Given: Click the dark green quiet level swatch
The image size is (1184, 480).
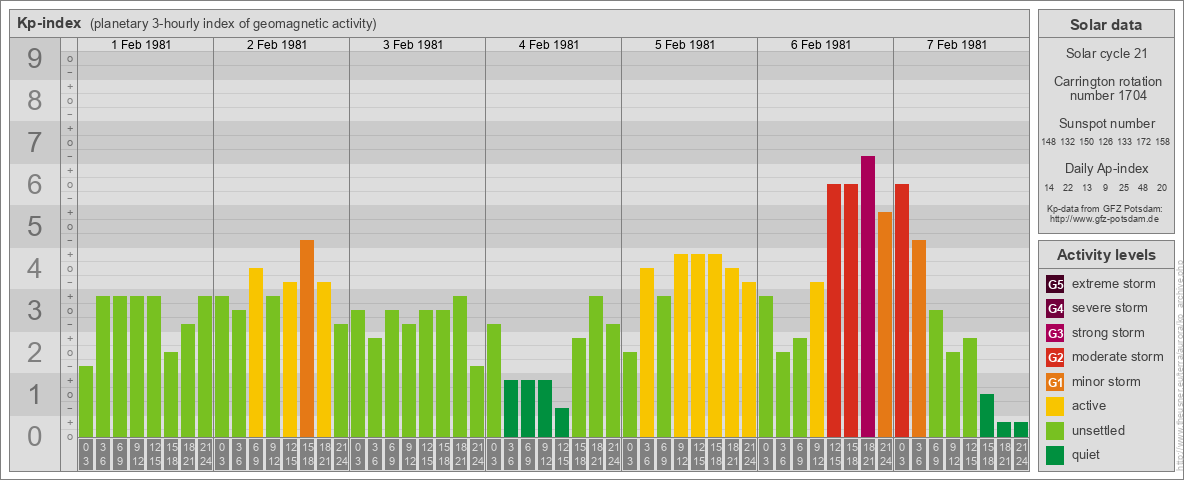Looking at the screenshot, I should click(1055, 455).
